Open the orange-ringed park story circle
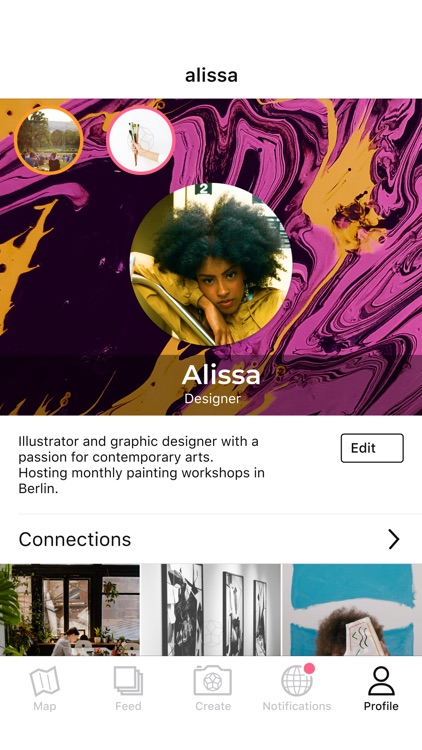This screenshot has height=750, width=422. click(x=49, y=140)
